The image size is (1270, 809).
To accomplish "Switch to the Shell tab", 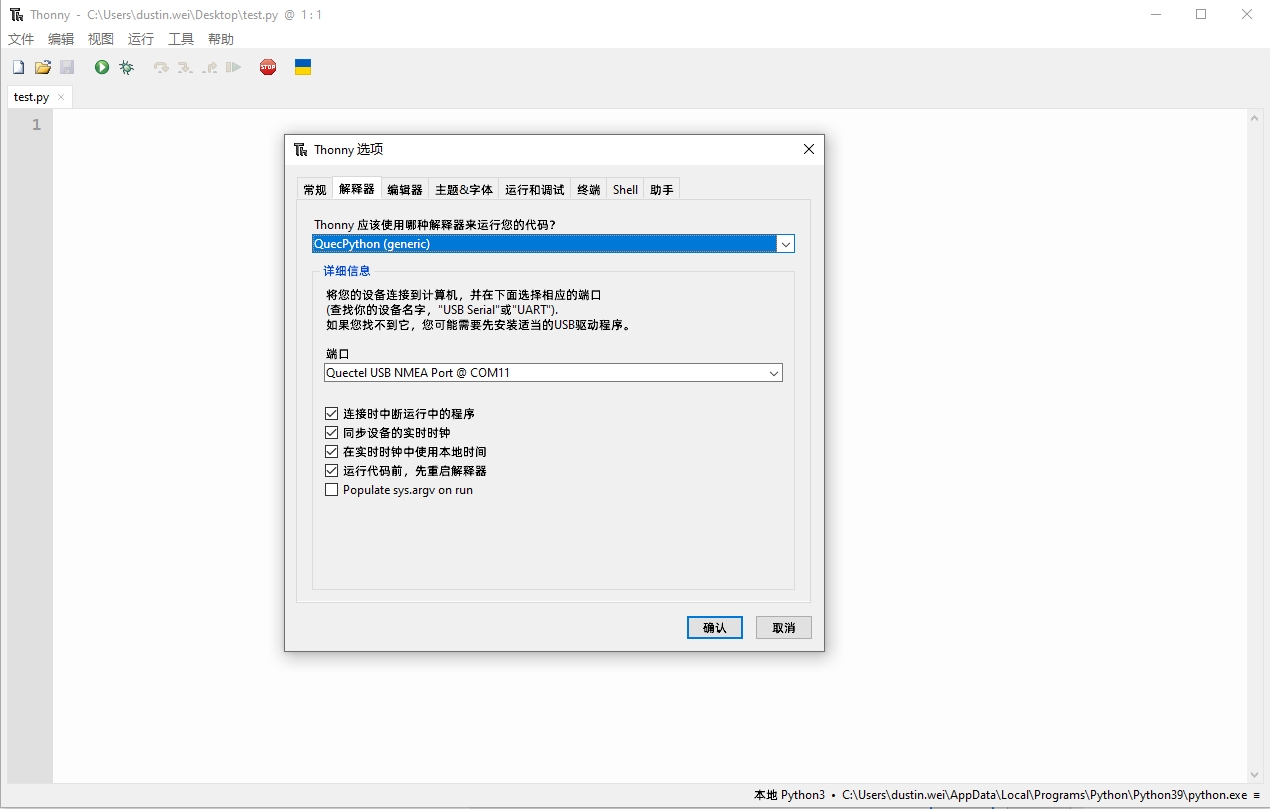I will [x=625, y=189].
